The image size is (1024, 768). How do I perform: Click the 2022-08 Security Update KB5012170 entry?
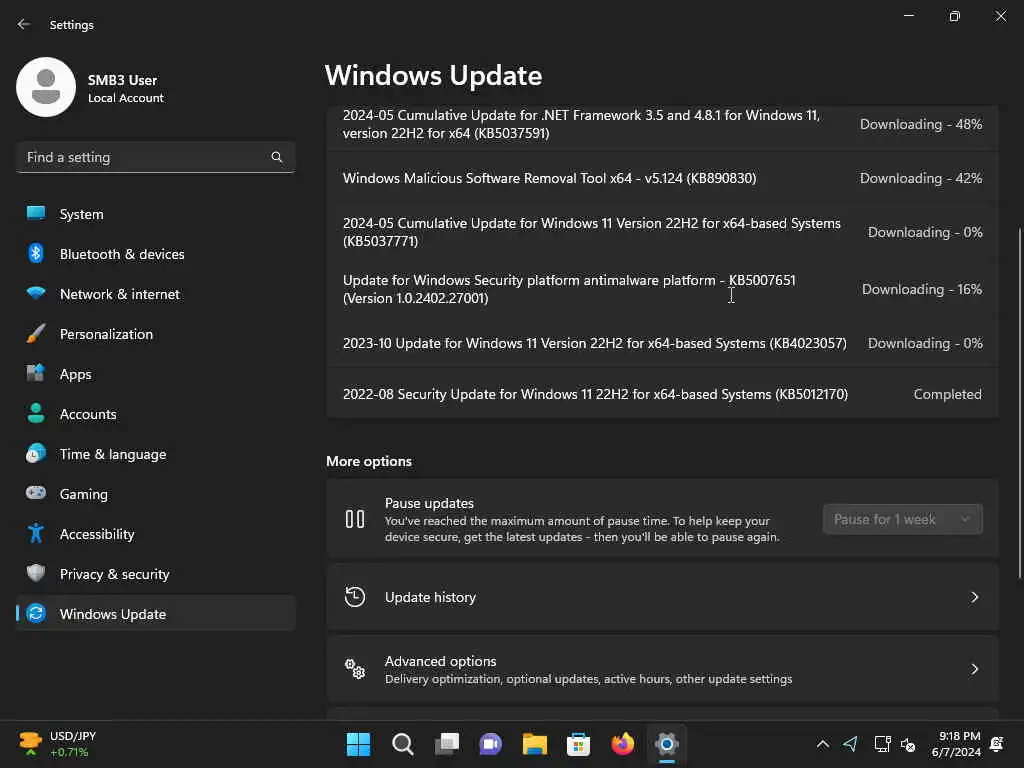coord(662,394)
